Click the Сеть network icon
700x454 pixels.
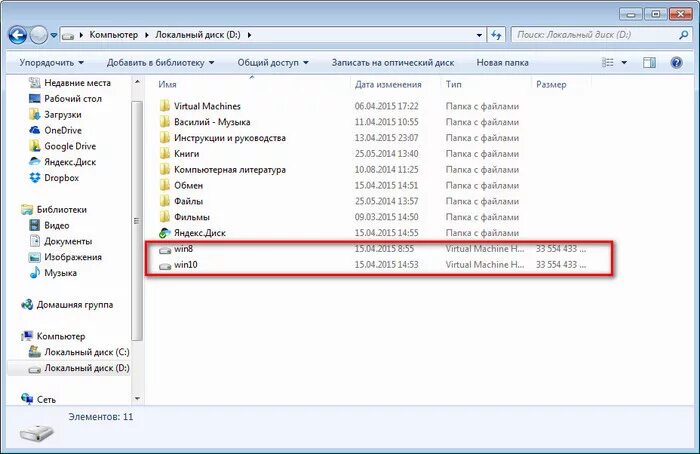(27, 399)
